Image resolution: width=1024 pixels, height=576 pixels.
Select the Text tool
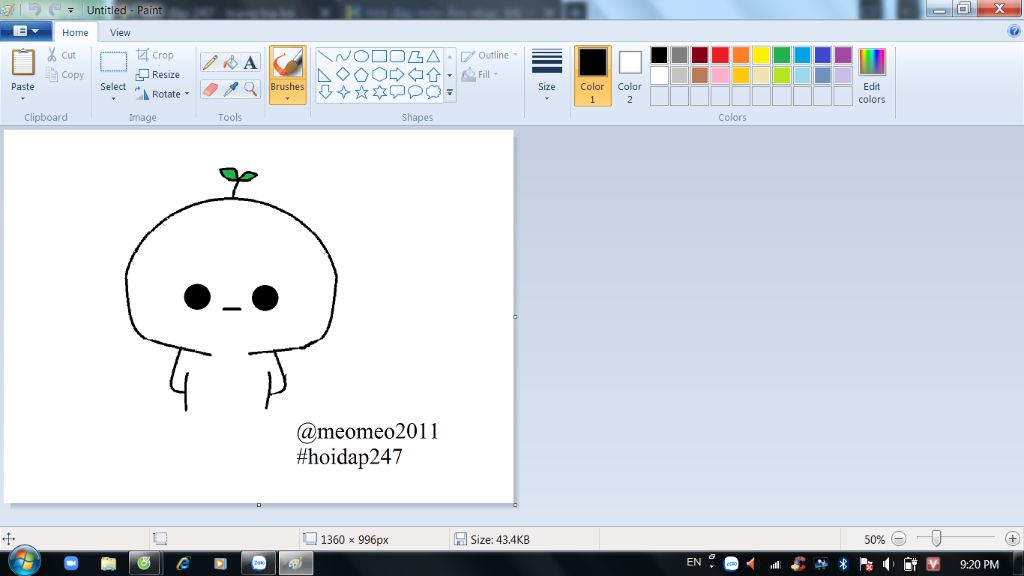click(250, 63)
